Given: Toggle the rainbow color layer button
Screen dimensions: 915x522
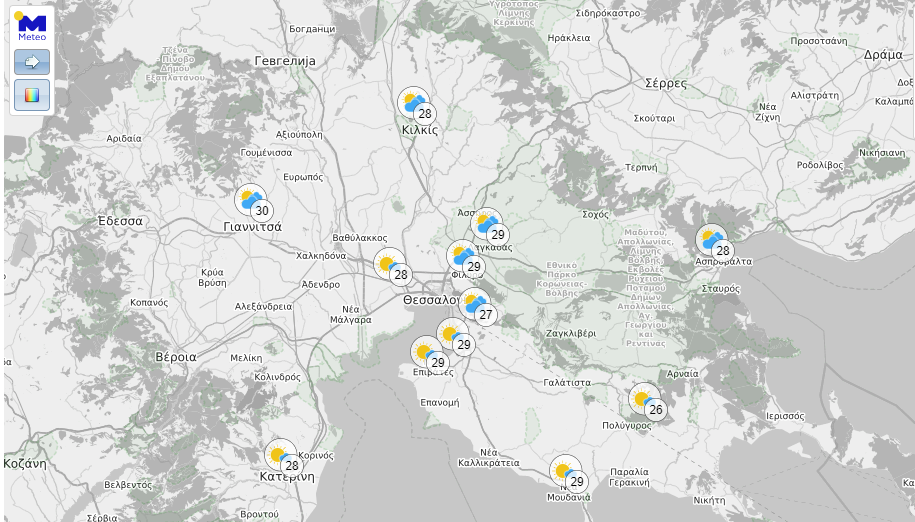Looking at the screenshot, I should pyautogui.click(x=32, y=96).
